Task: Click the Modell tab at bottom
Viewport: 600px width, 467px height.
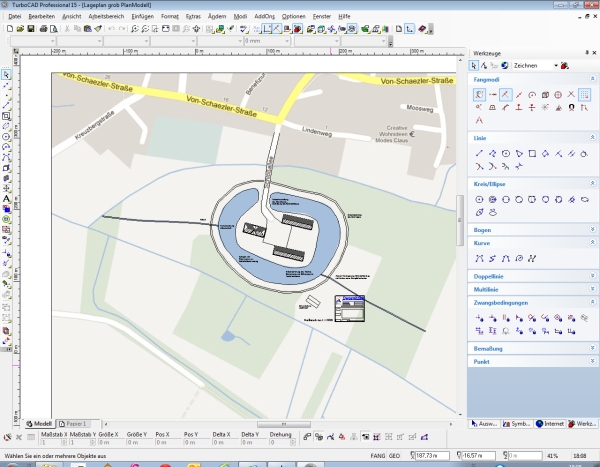Action: 40,424
